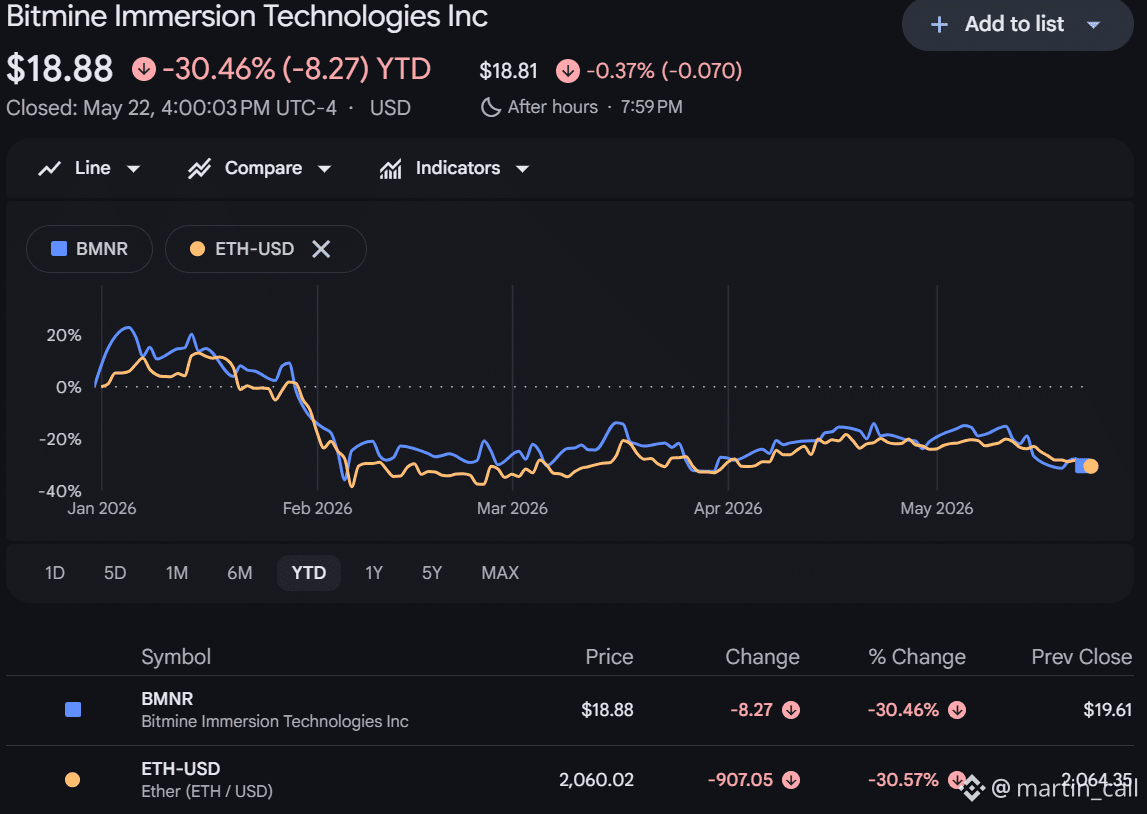Click the down arrow next to ETH change -907.05
The image size is (1147, 814).
click(791, 780)
